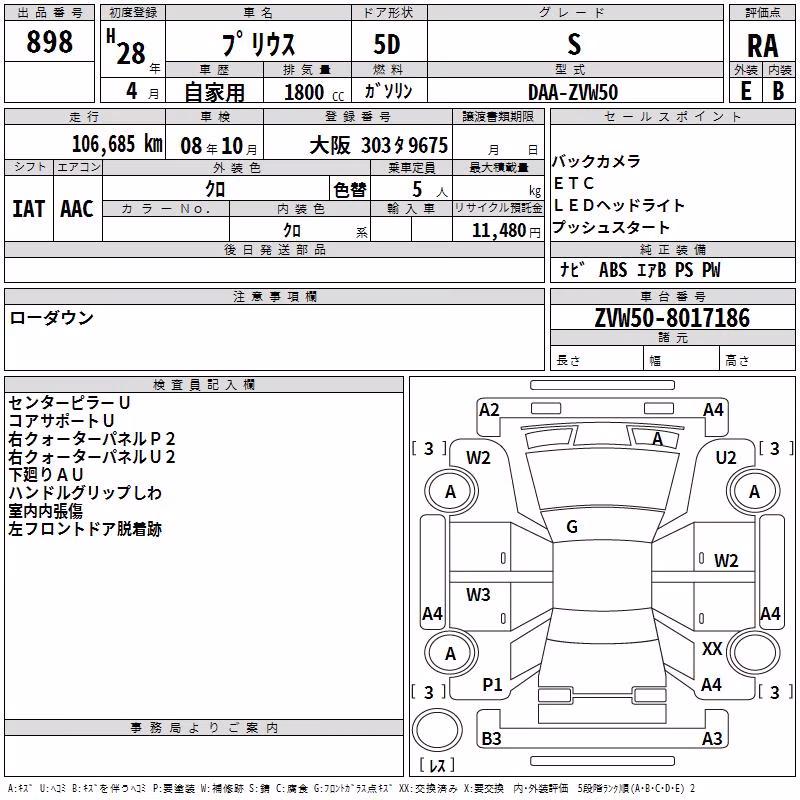The height and width of the screenshot is (800, 800).
Task: Click the sales point バックカメラ
Action: 596,161
